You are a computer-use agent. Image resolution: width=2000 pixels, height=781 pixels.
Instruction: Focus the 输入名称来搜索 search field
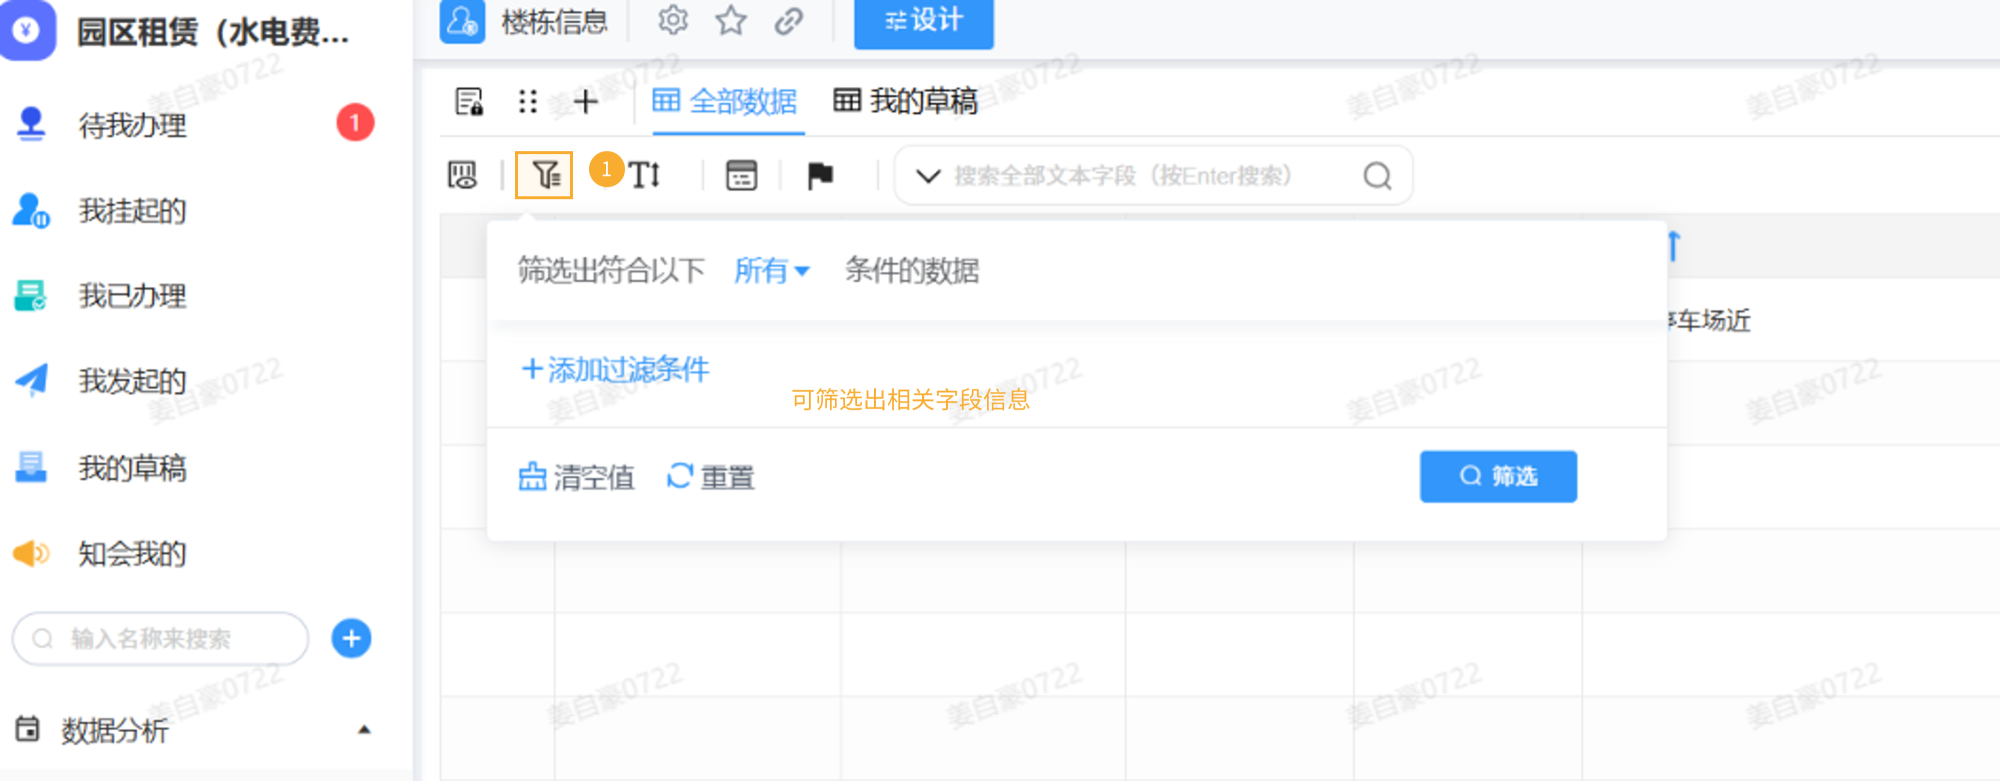coord(160,639)
